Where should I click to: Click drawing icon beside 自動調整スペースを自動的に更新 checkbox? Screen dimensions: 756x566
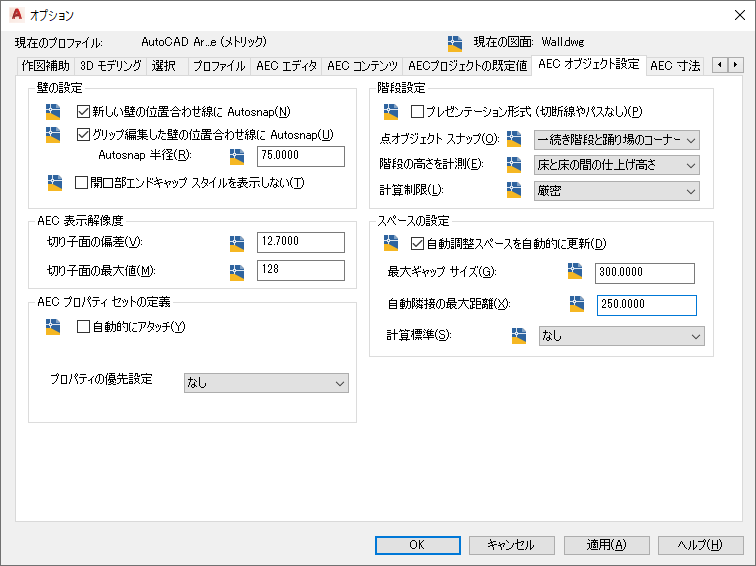coord(391,243)
